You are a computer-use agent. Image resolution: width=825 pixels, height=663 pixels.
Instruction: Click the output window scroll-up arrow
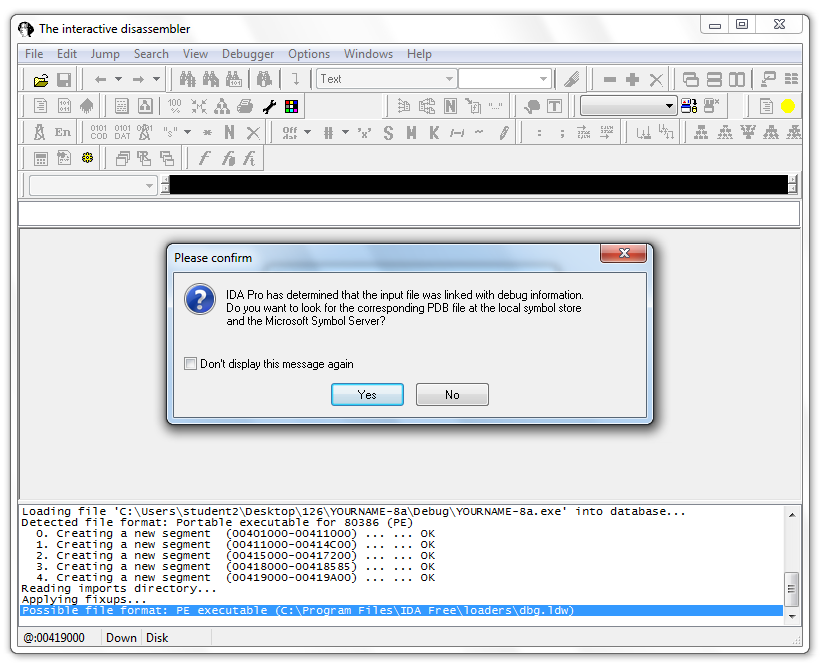click(791, 515)
